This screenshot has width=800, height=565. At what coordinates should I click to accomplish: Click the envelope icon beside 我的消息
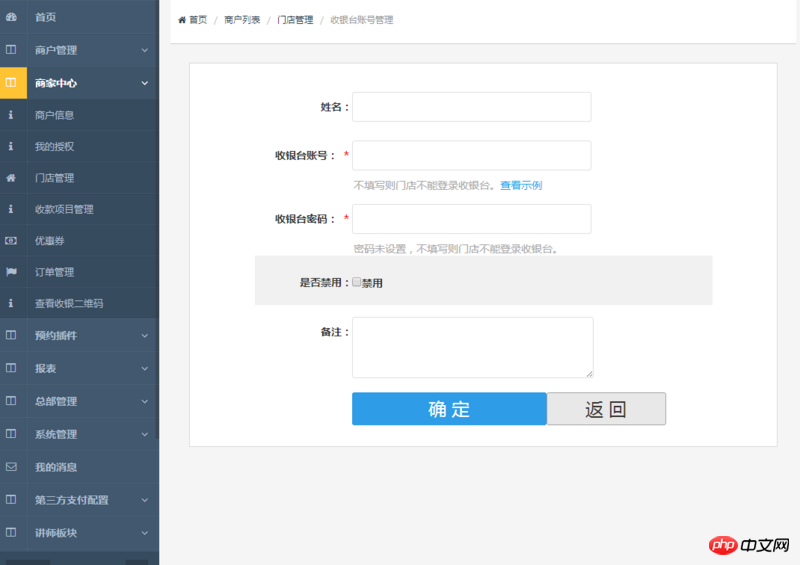click(x=11, y=466)
